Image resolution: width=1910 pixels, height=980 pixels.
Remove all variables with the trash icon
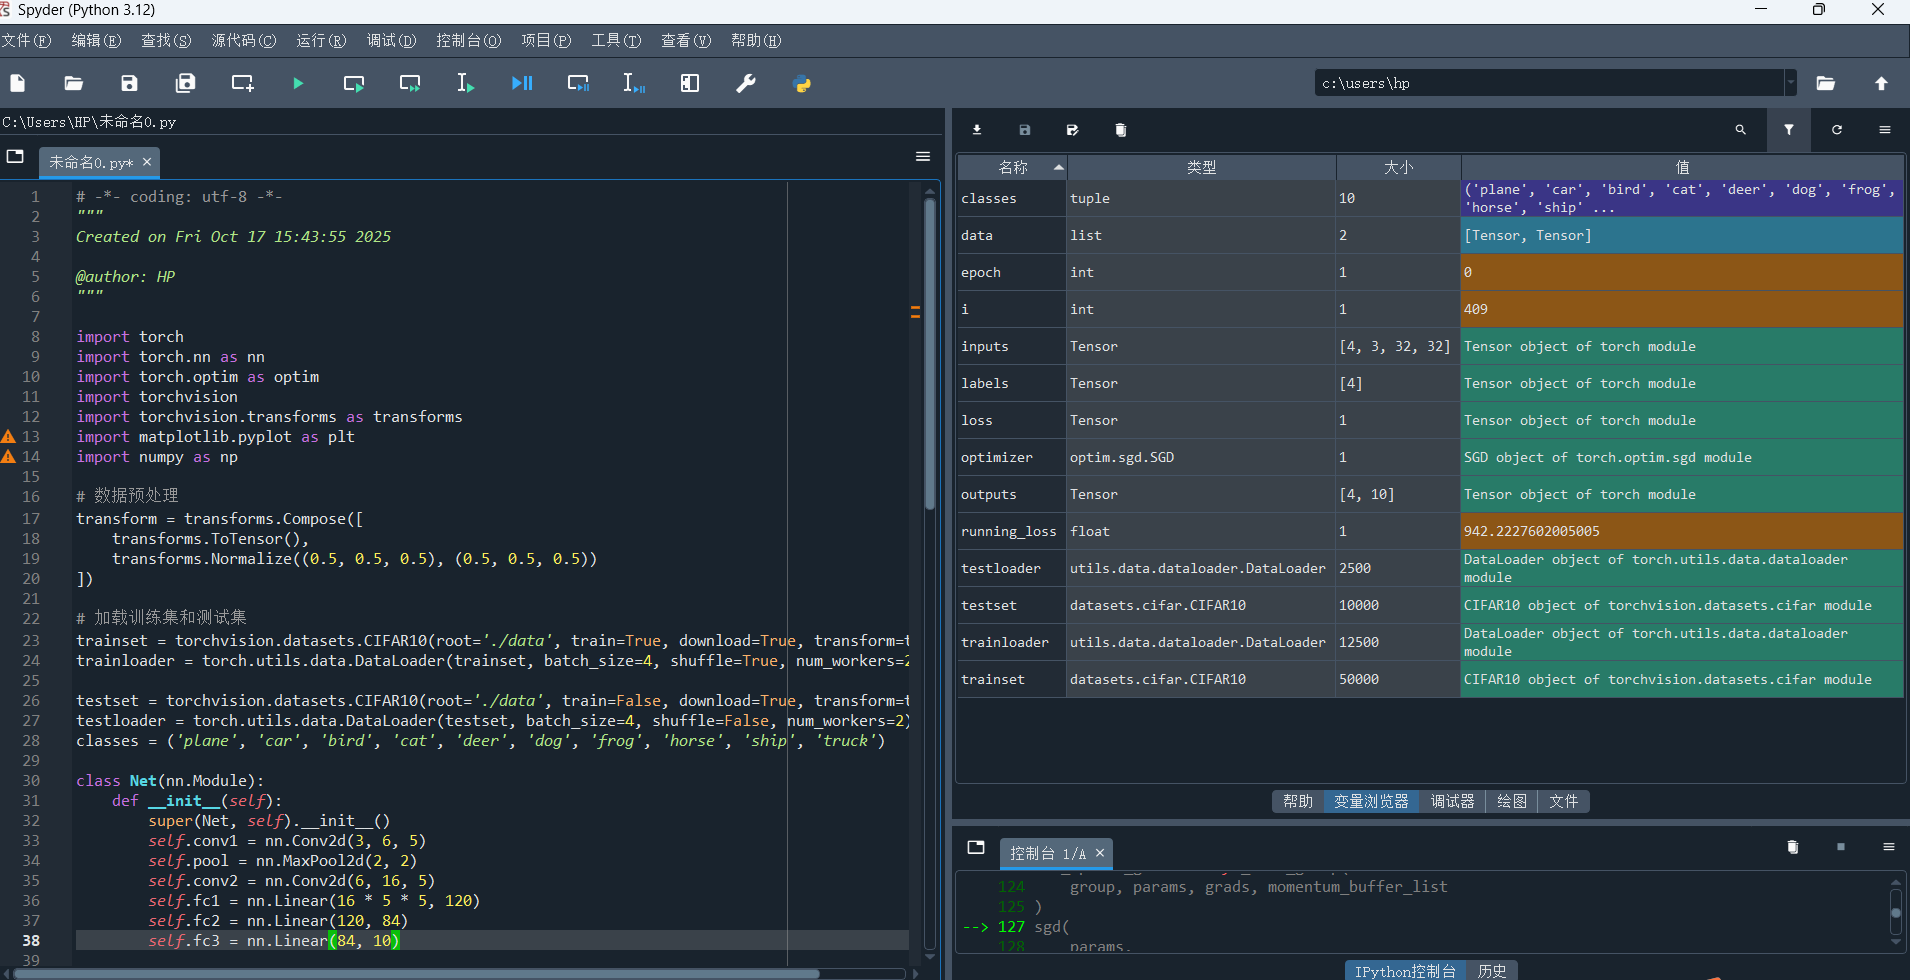click(x=1121, y=130)
